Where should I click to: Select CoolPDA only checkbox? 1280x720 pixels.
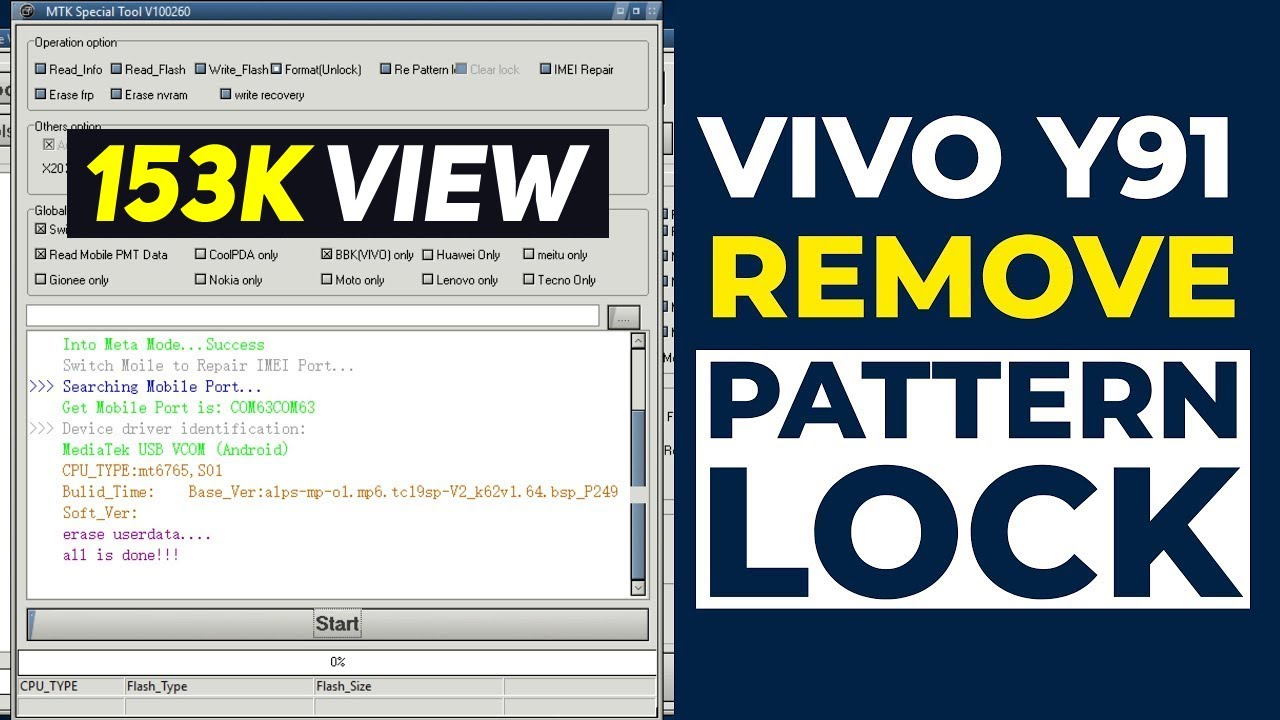coord(200,255)
